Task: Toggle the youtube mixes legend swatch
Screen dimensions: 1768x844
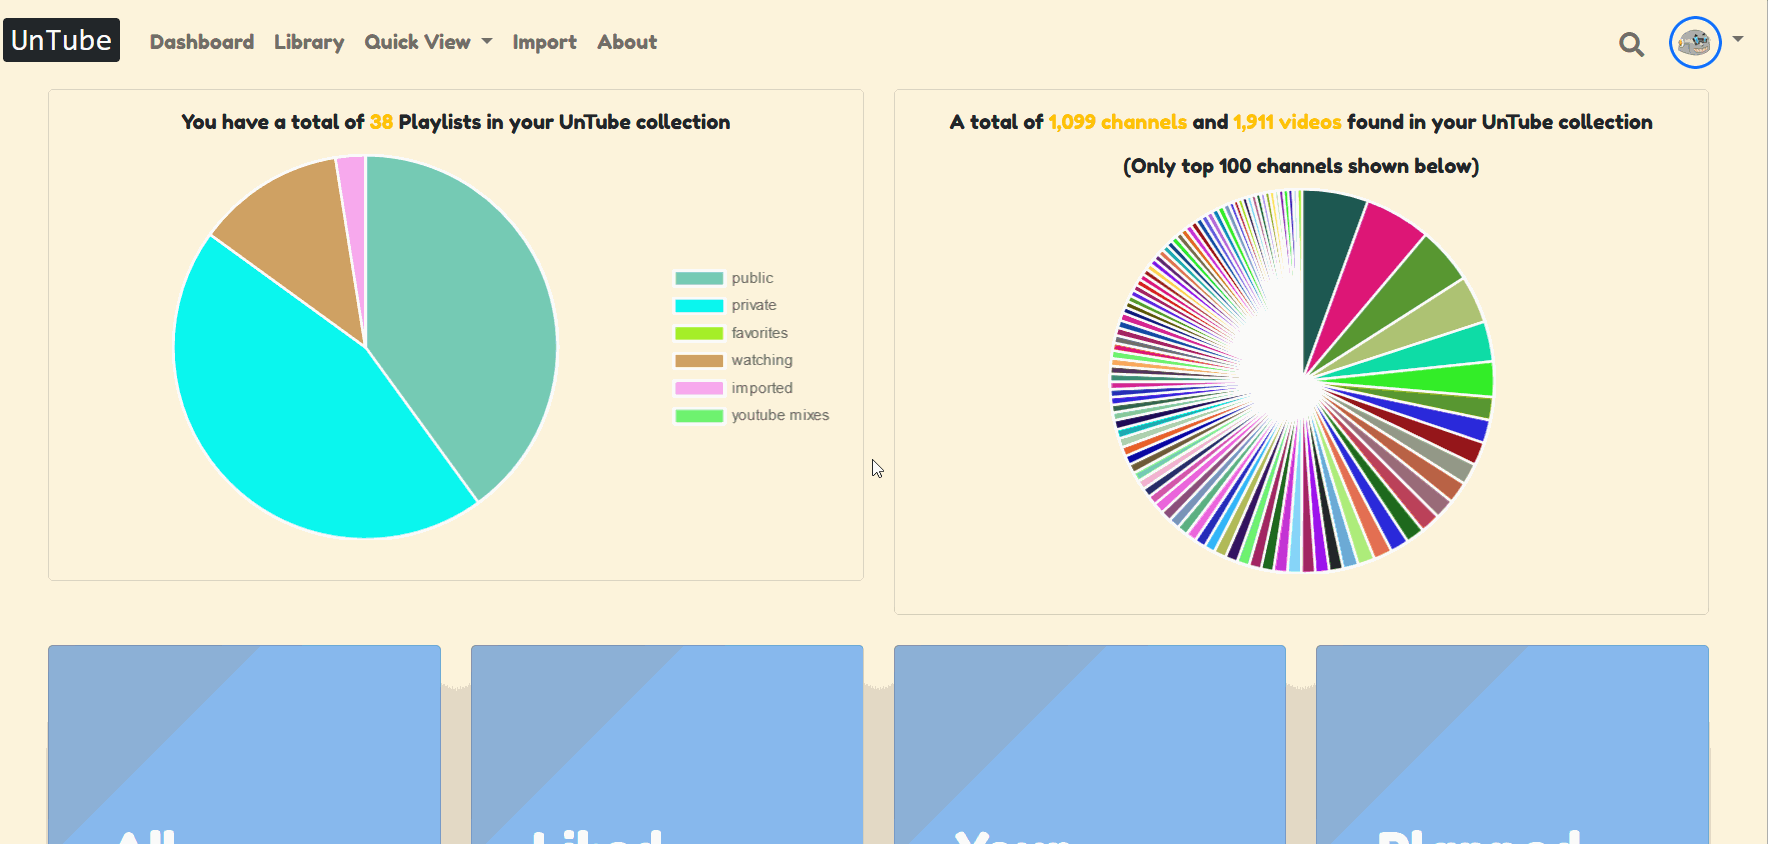Action: pyautogui.click(x=699, y=415)
